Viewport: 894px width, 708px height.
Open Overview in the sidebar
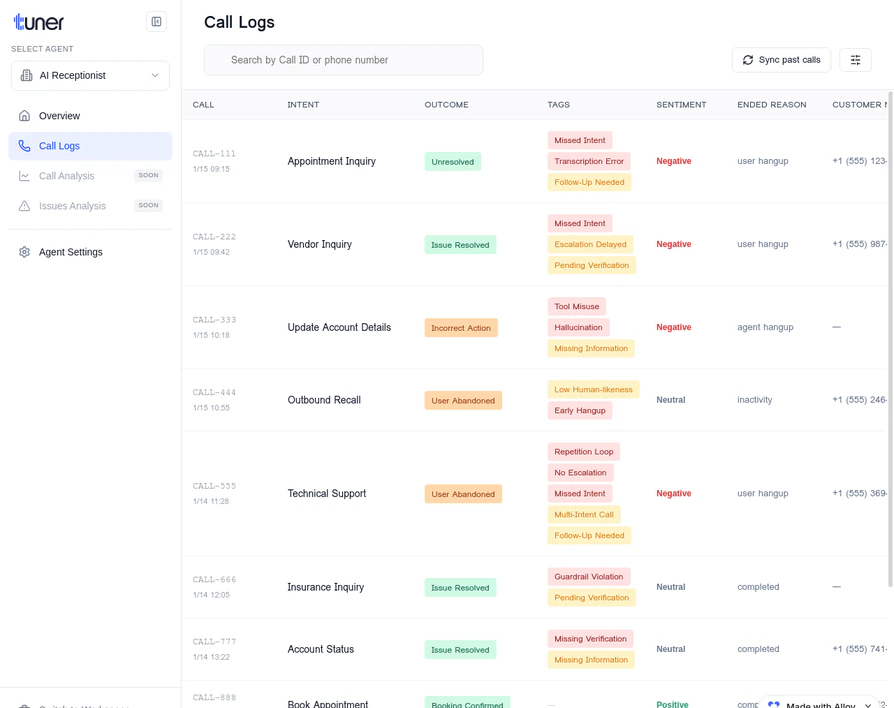click(90, 116)
